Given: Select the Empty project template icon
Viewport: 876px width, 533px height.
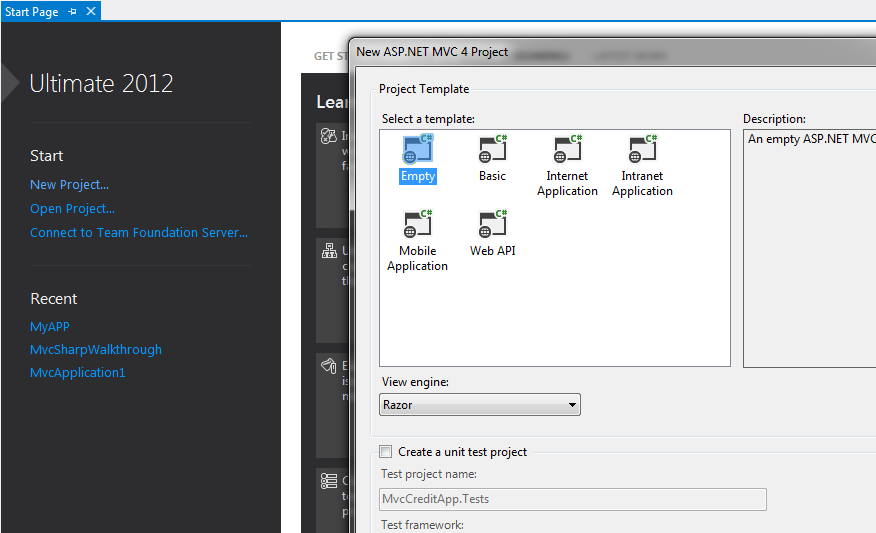Looking at the screenshot, I should pos(417,149).
